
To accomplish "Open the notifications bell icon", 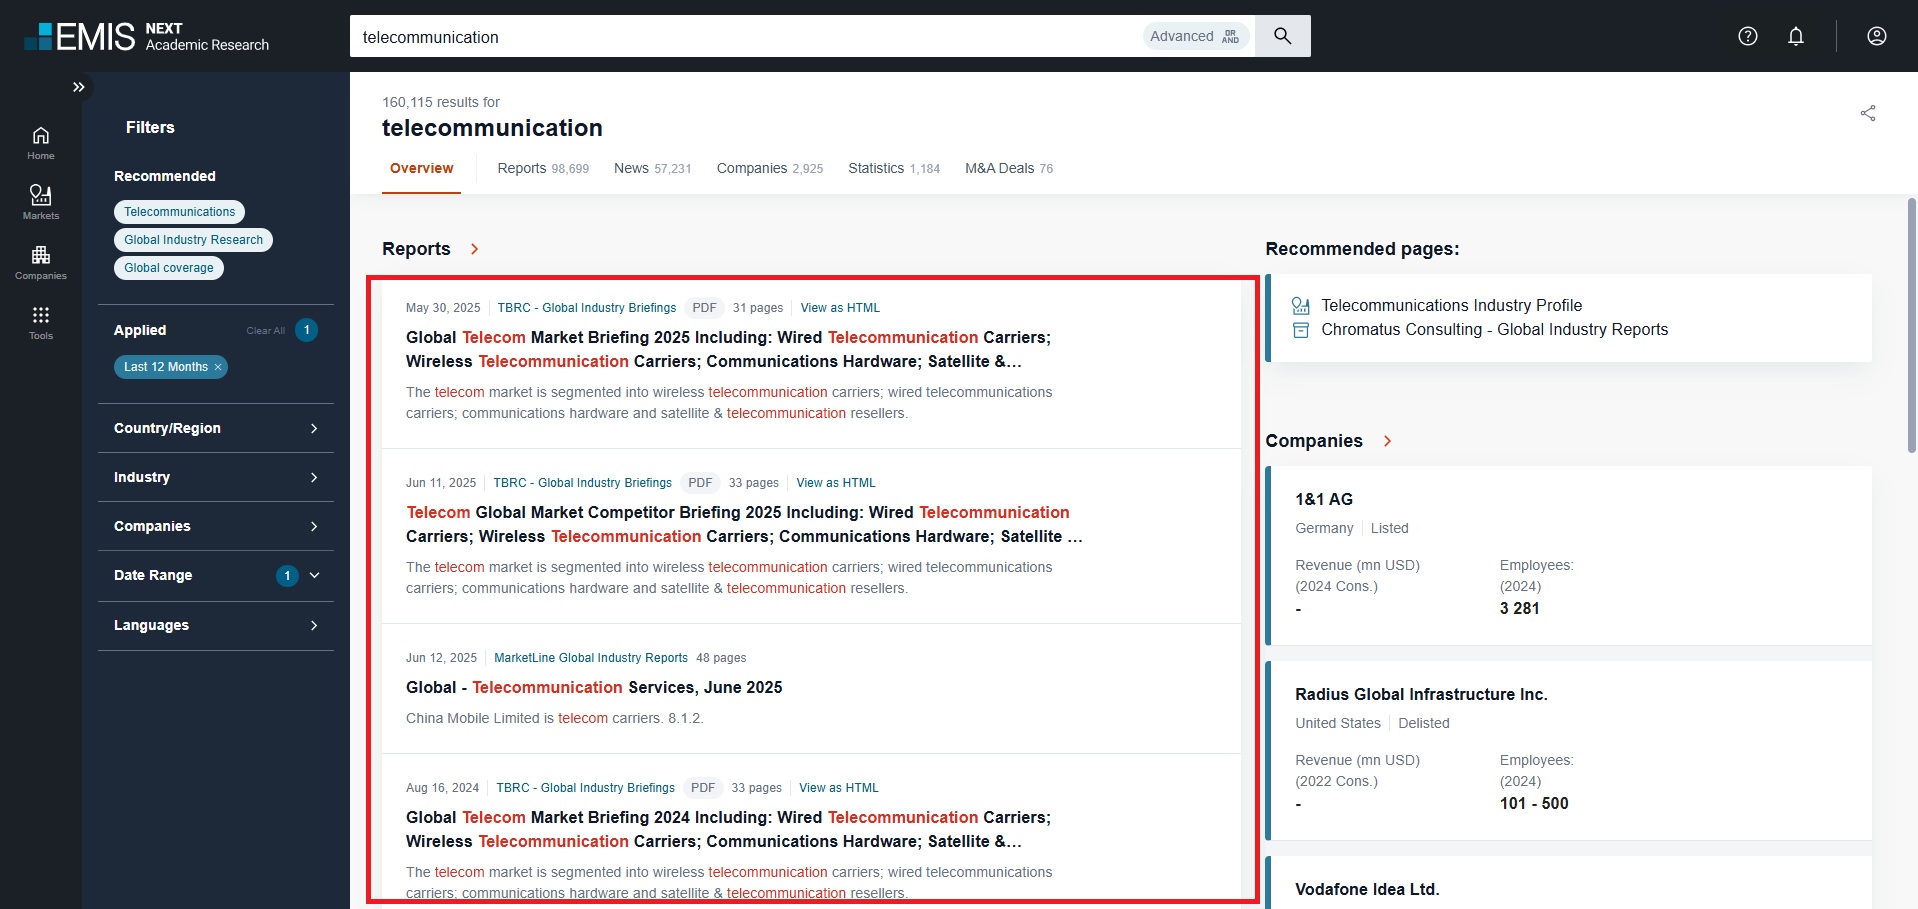I will [1795, 36].
